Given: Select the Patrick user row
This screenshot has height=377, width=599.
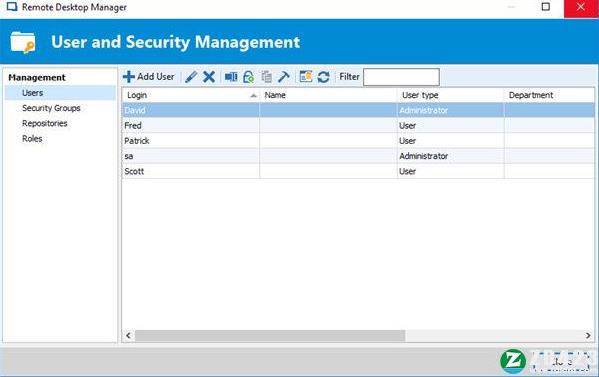Looking at the screenshot, I should coord(358,141).
